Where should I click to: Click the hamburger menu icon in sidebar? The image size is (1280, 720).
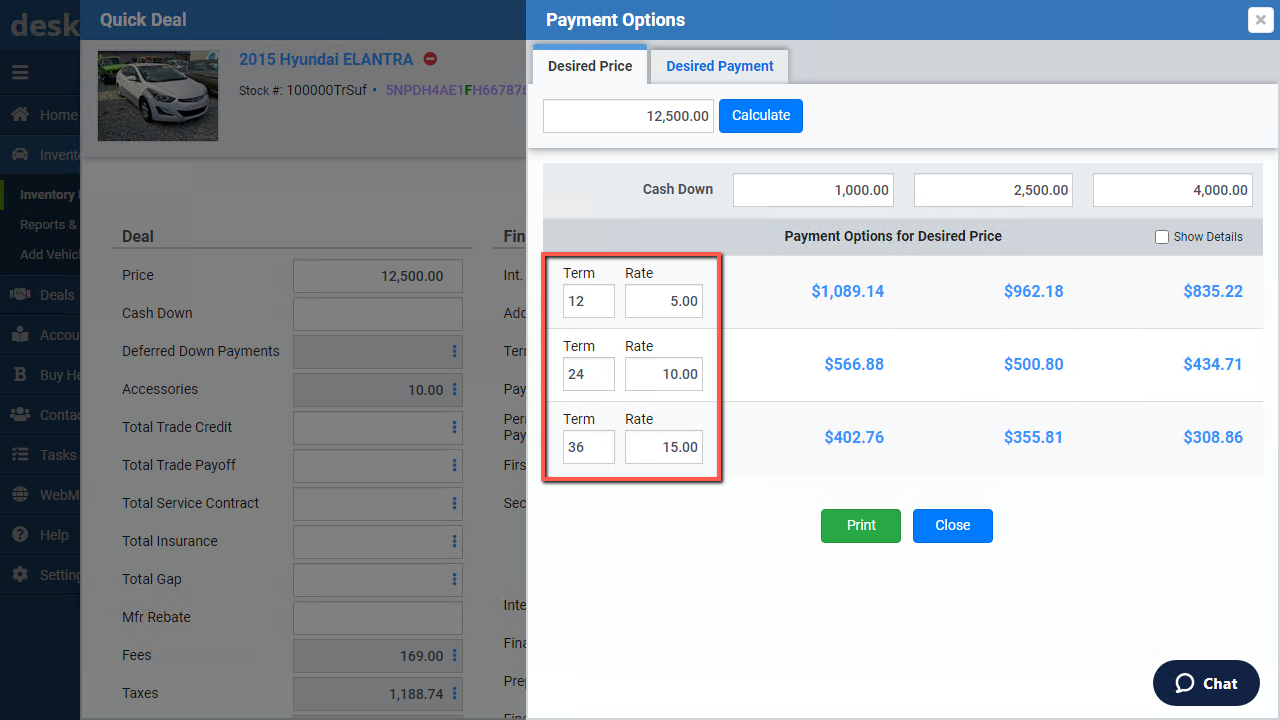pyautogui.click(x=20, y=73)
